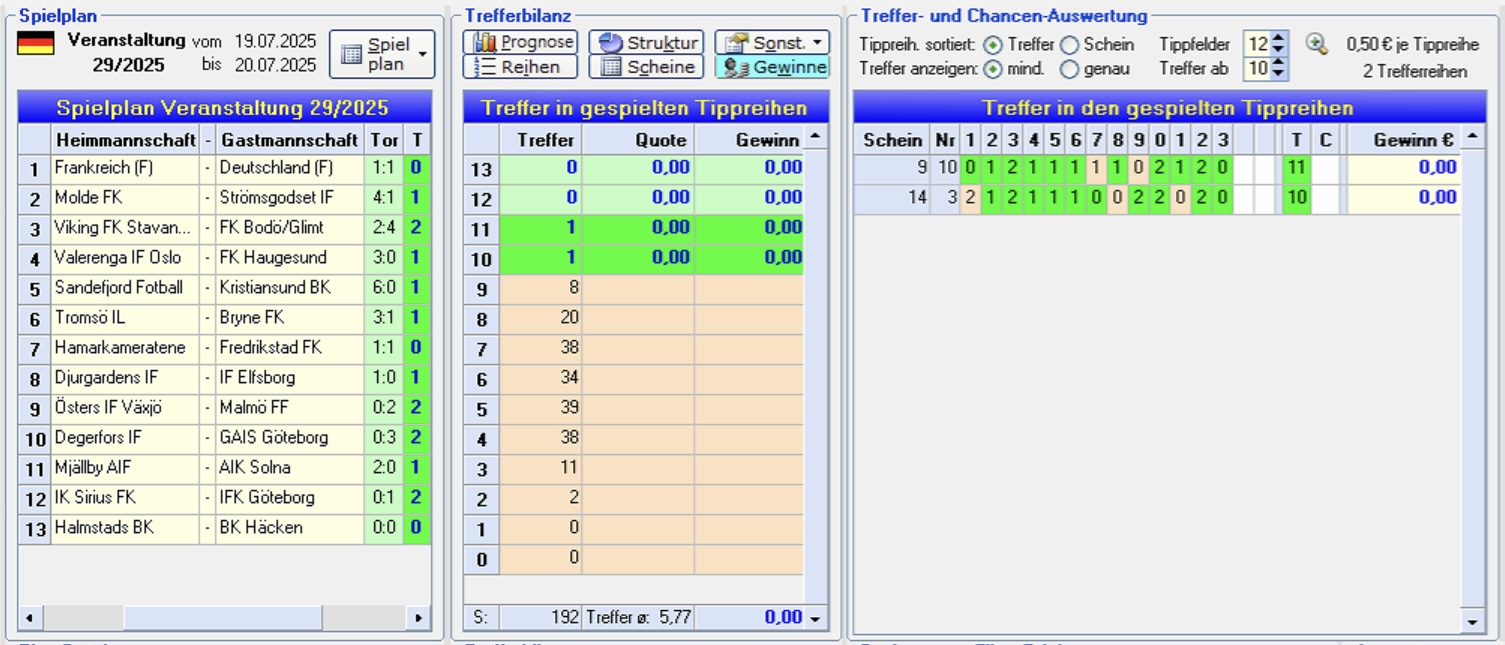The height and width of the screenshot is (645, 1505).
Task: Click the Schein column header
Action: pos(892,139)
